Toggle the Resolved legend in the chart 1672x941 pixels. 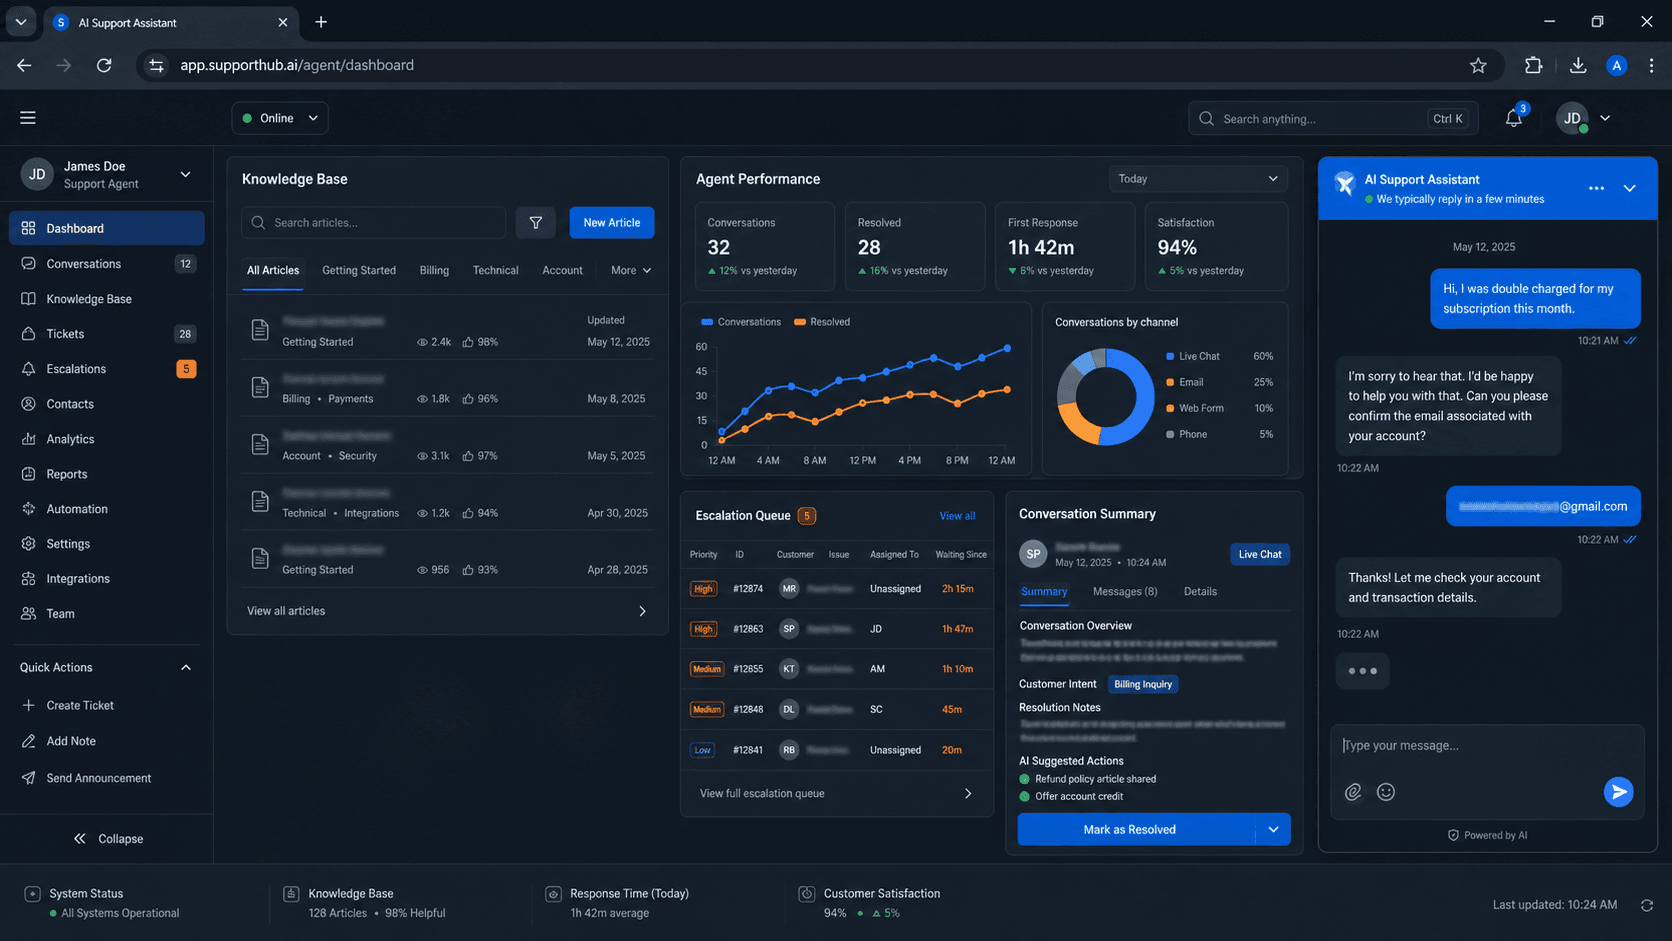(x=822, y=322)
